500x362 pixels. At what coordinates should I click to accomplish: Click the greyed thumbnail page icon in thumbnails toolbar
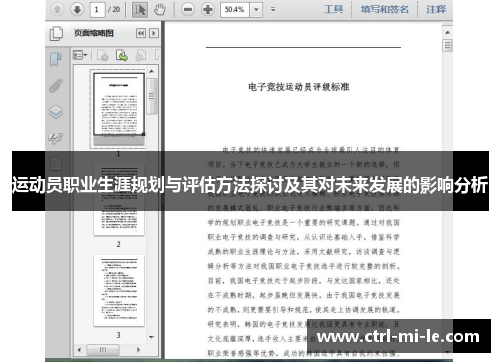103,55
